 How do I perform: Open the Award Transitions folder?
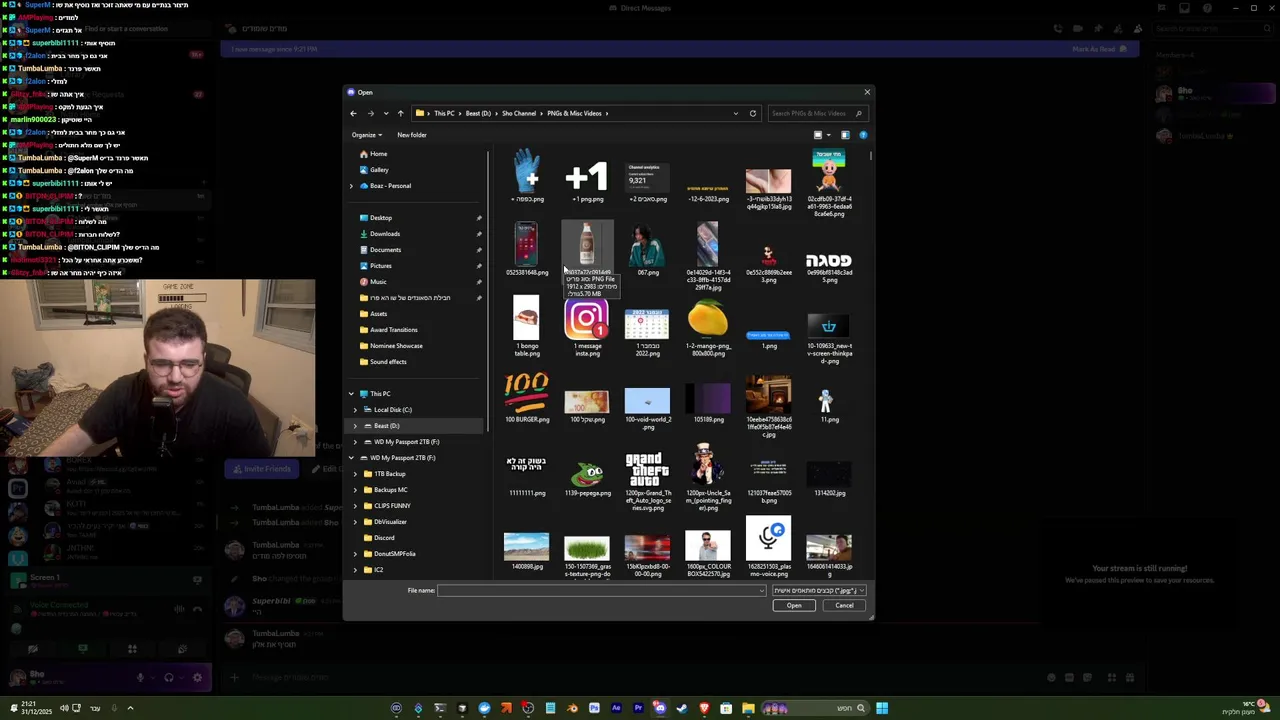click(x=393, y=330)
